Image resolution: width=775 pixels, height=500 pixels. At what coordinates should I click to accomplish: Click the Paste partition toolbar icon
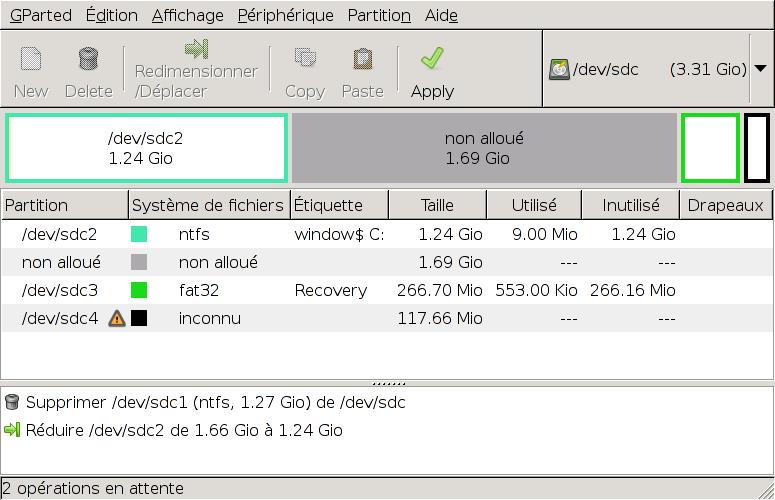[x=362, y=60]
